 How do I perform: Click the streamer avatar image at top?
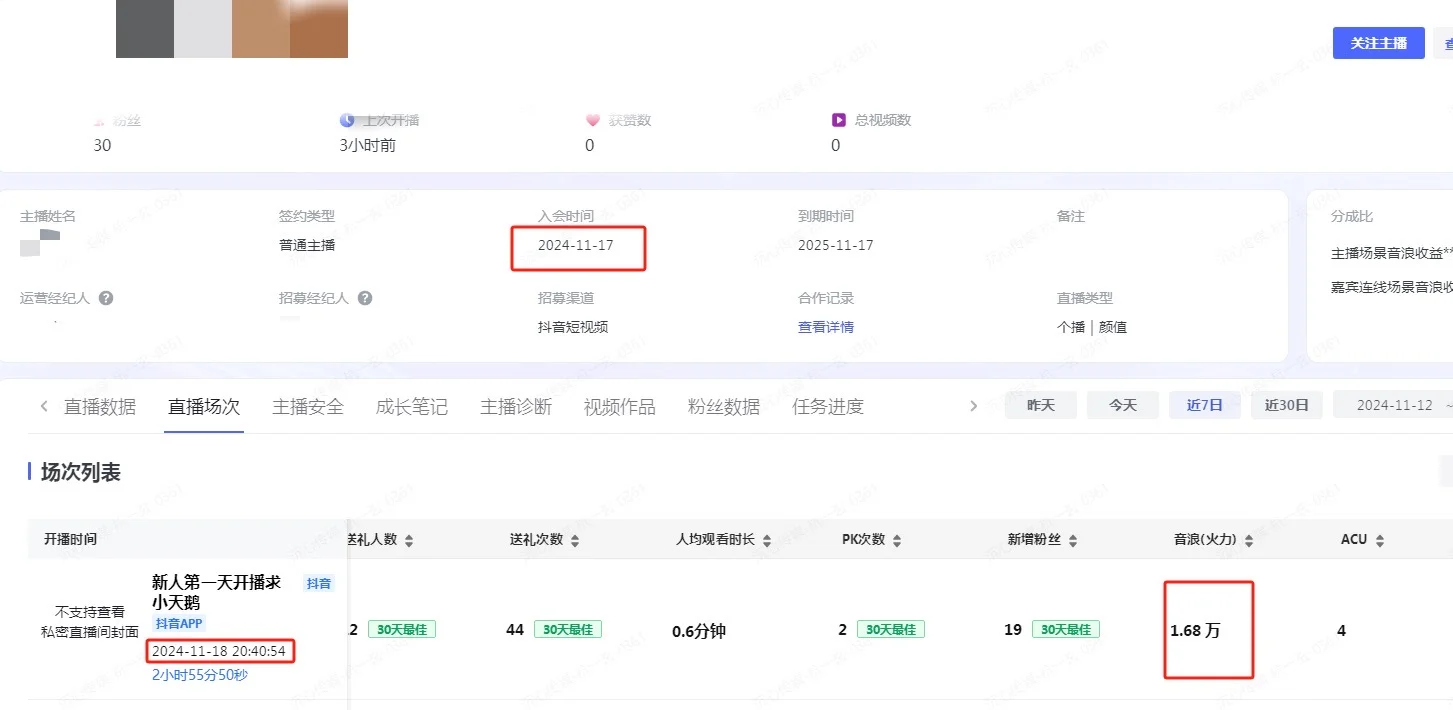(x=232, y=28)
